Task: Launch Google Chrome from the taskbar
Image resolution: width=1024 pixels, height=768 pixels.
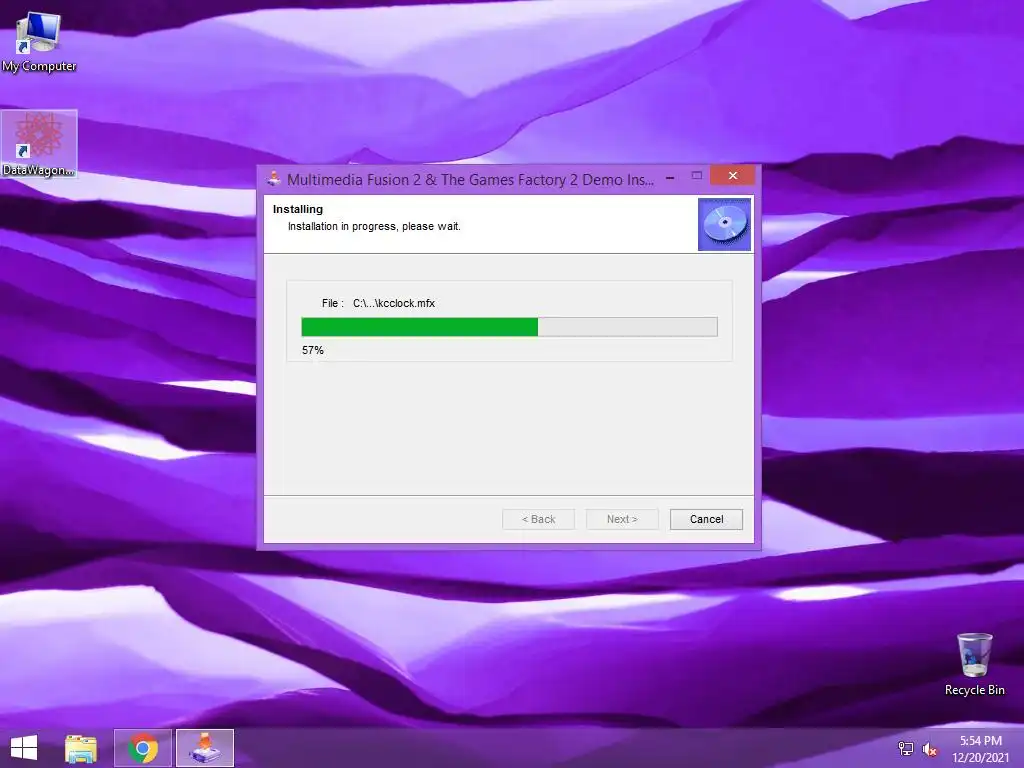Action: pos(143,748)
